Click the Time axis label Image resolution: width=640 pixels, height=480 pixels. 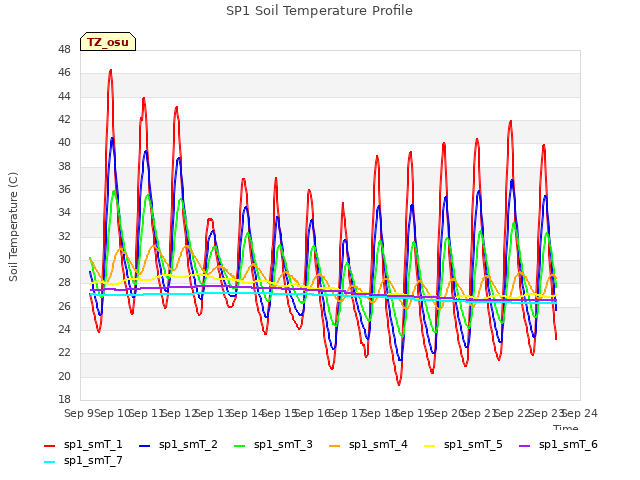point(566,427)
